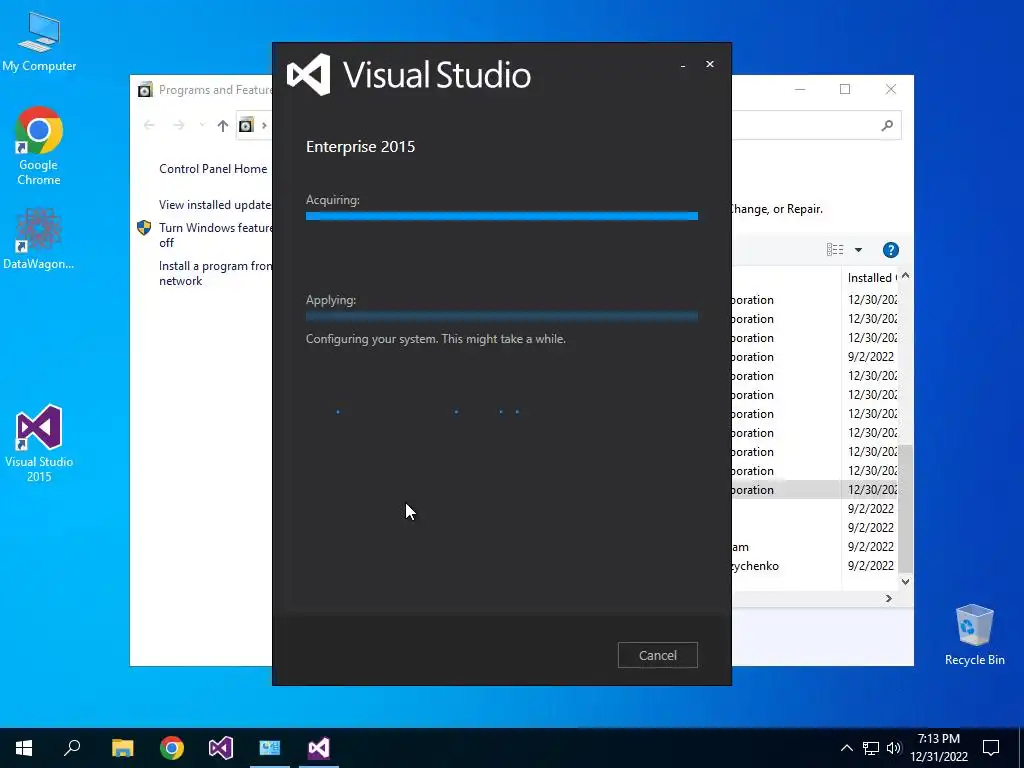Expand the address bar breadcrumb chevron

[x=264, y=125]
